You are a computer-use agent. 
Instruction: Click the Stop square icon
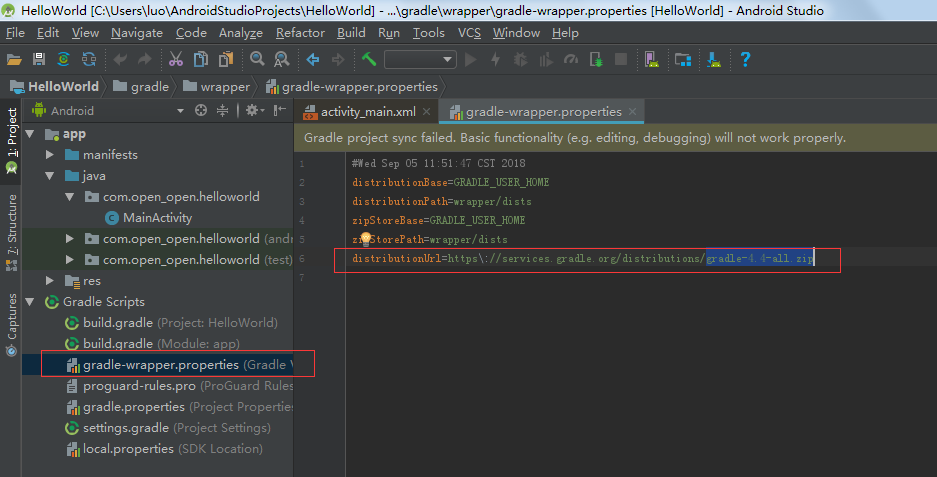tap(621, 59)
